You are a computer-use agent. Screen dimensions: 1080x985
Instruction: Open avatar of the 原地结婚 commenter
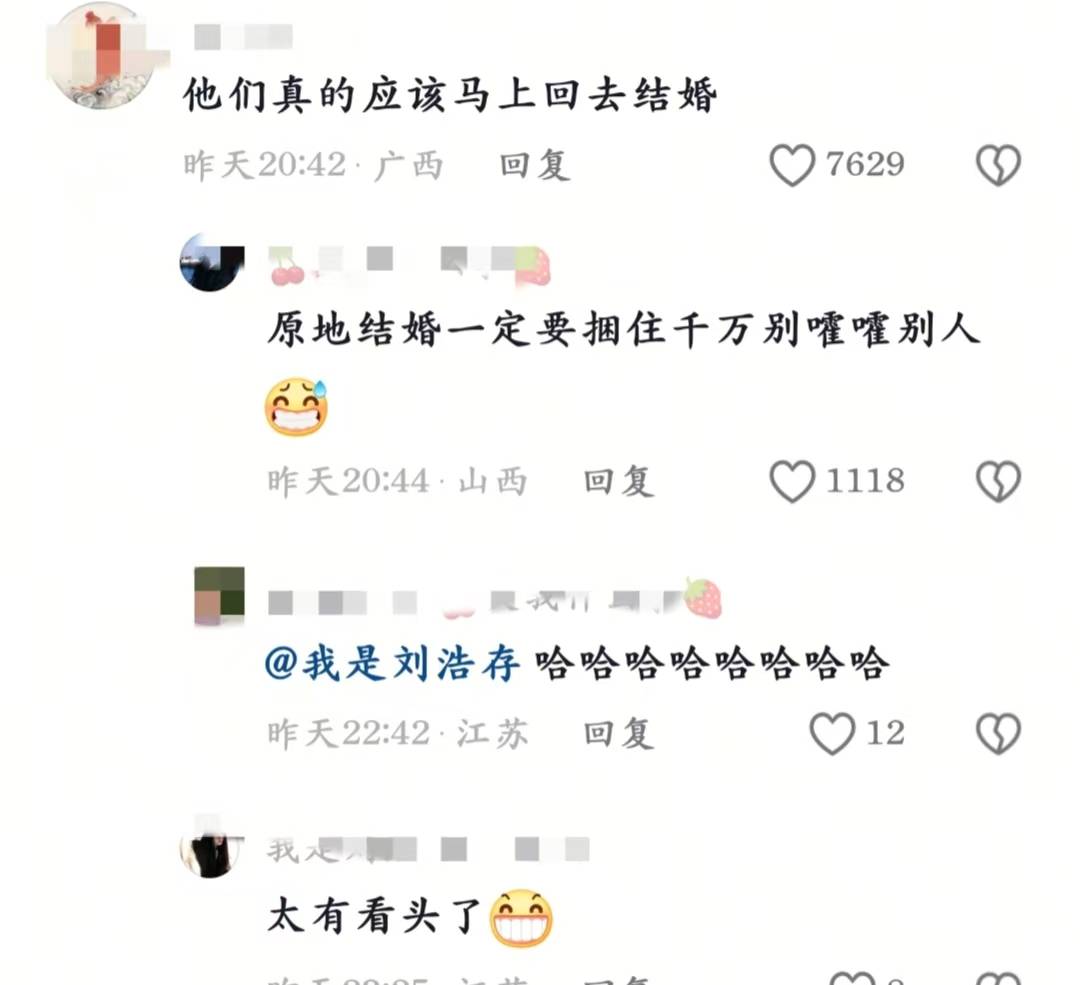point(211,262)
